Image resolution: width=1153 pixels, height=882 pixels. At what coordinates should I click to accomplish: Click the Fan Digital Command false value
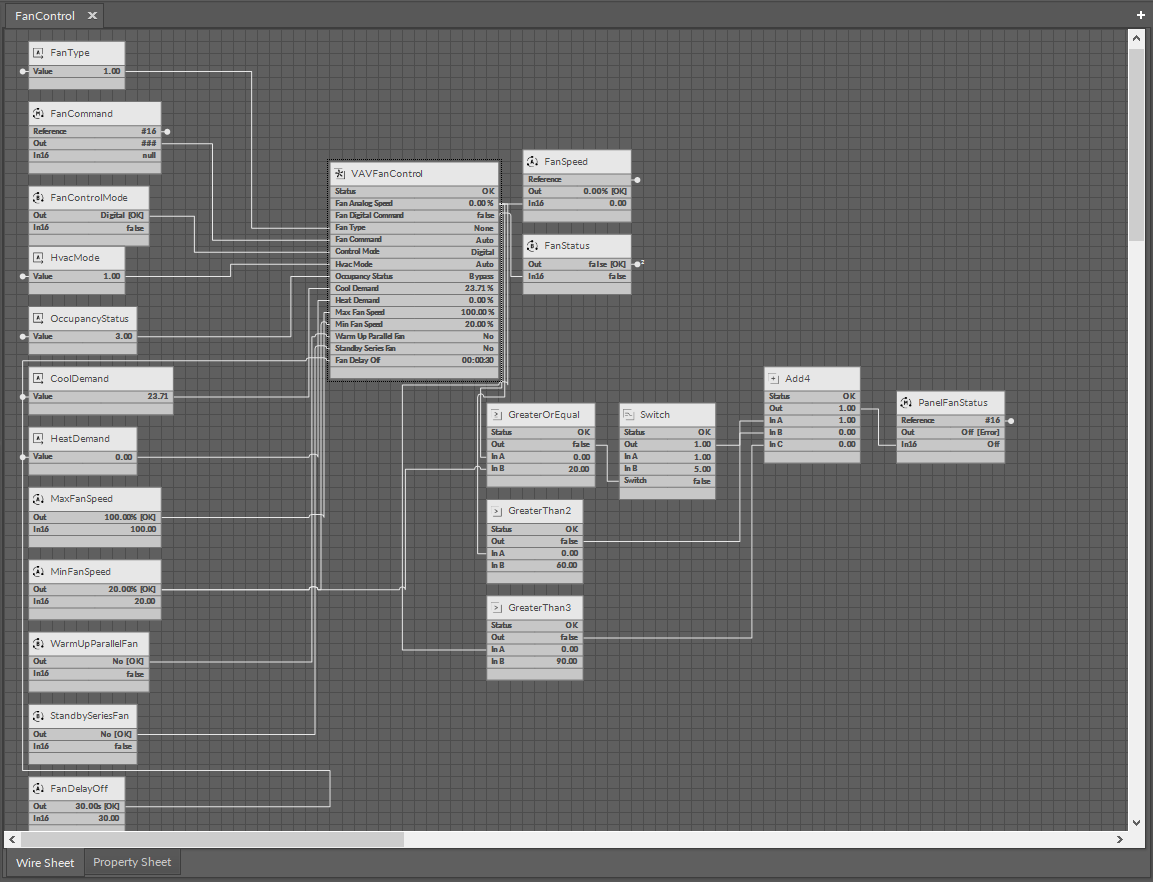484,215
